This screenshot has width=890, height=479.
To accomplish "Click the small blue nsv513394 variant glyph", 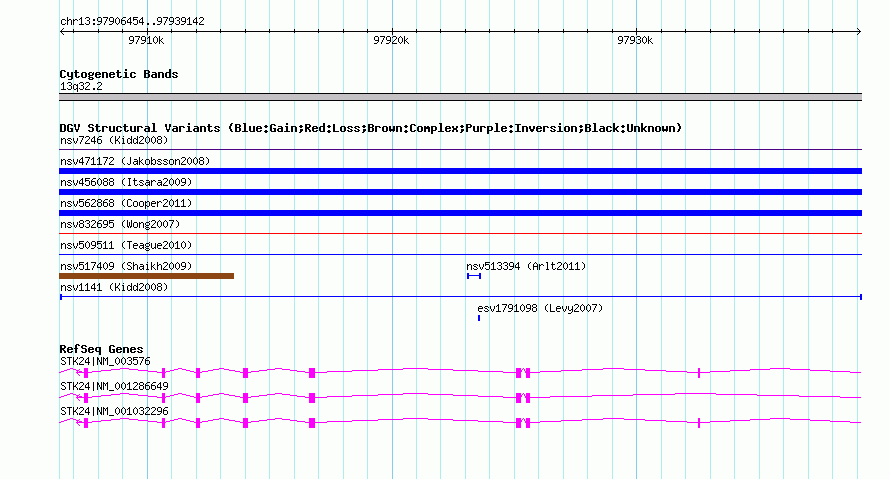I will [474, 276].
